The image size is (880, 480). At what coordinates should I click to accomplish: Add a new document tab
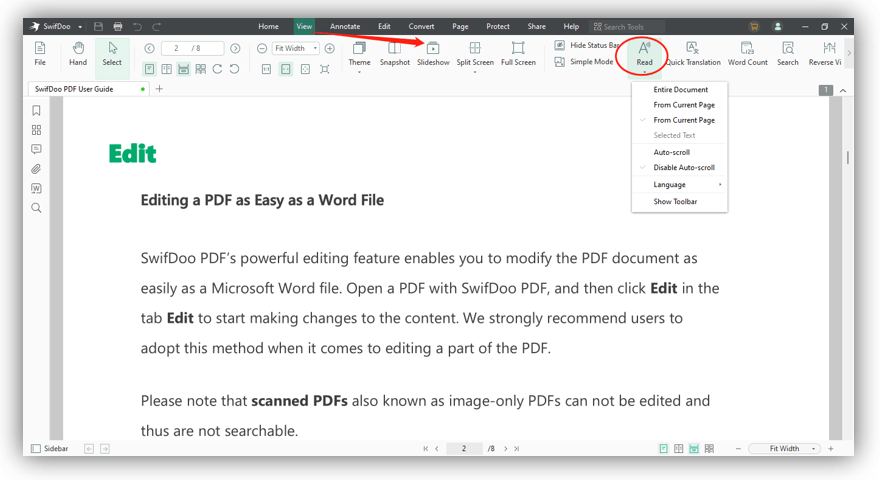(159, 89)
